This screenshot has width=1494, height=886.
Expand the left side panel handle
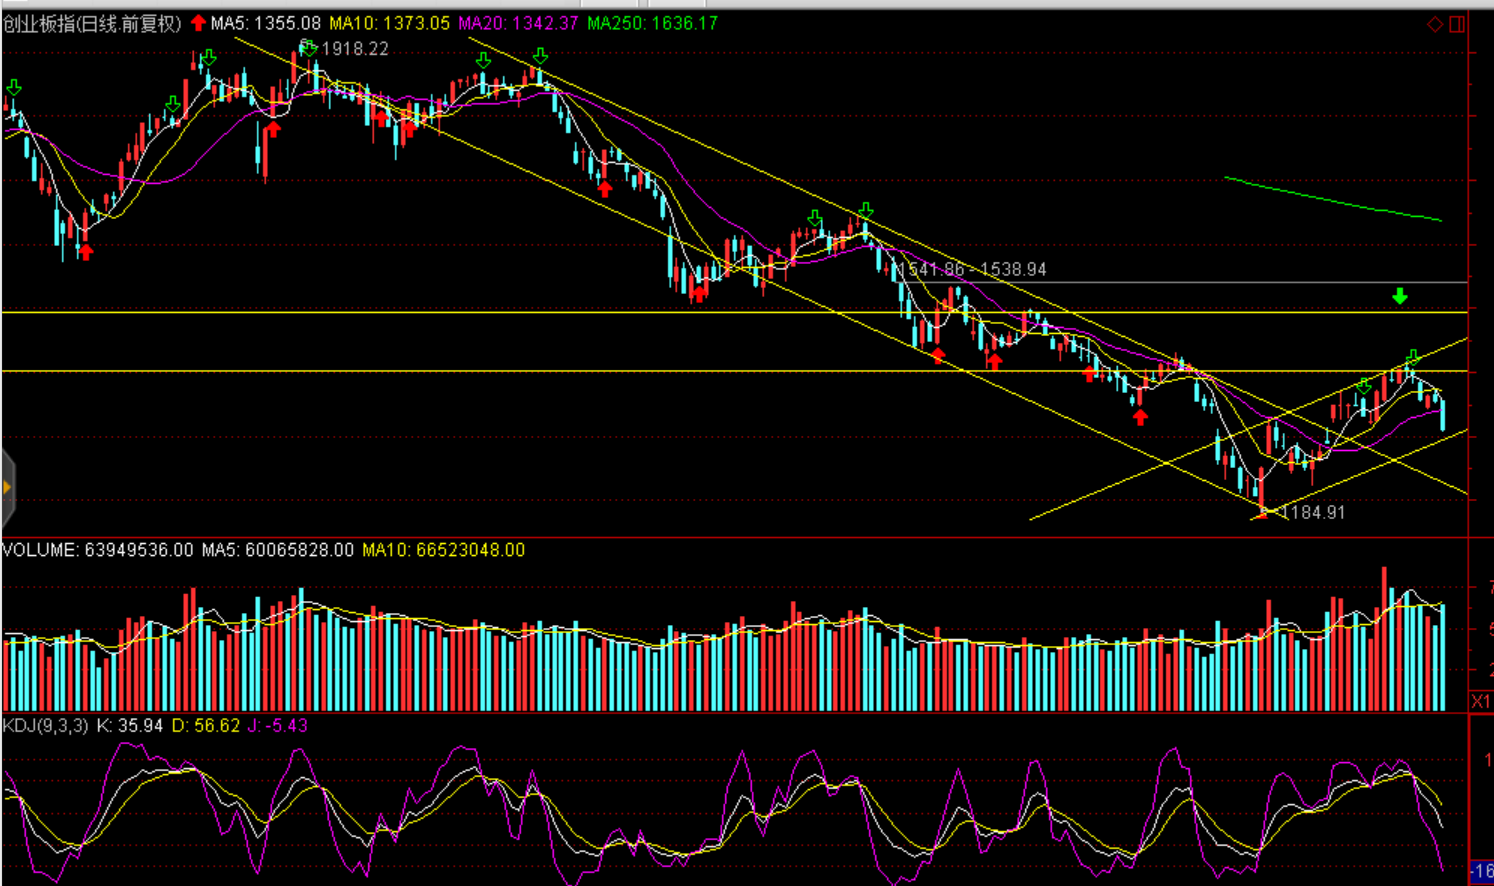[7, 488]
